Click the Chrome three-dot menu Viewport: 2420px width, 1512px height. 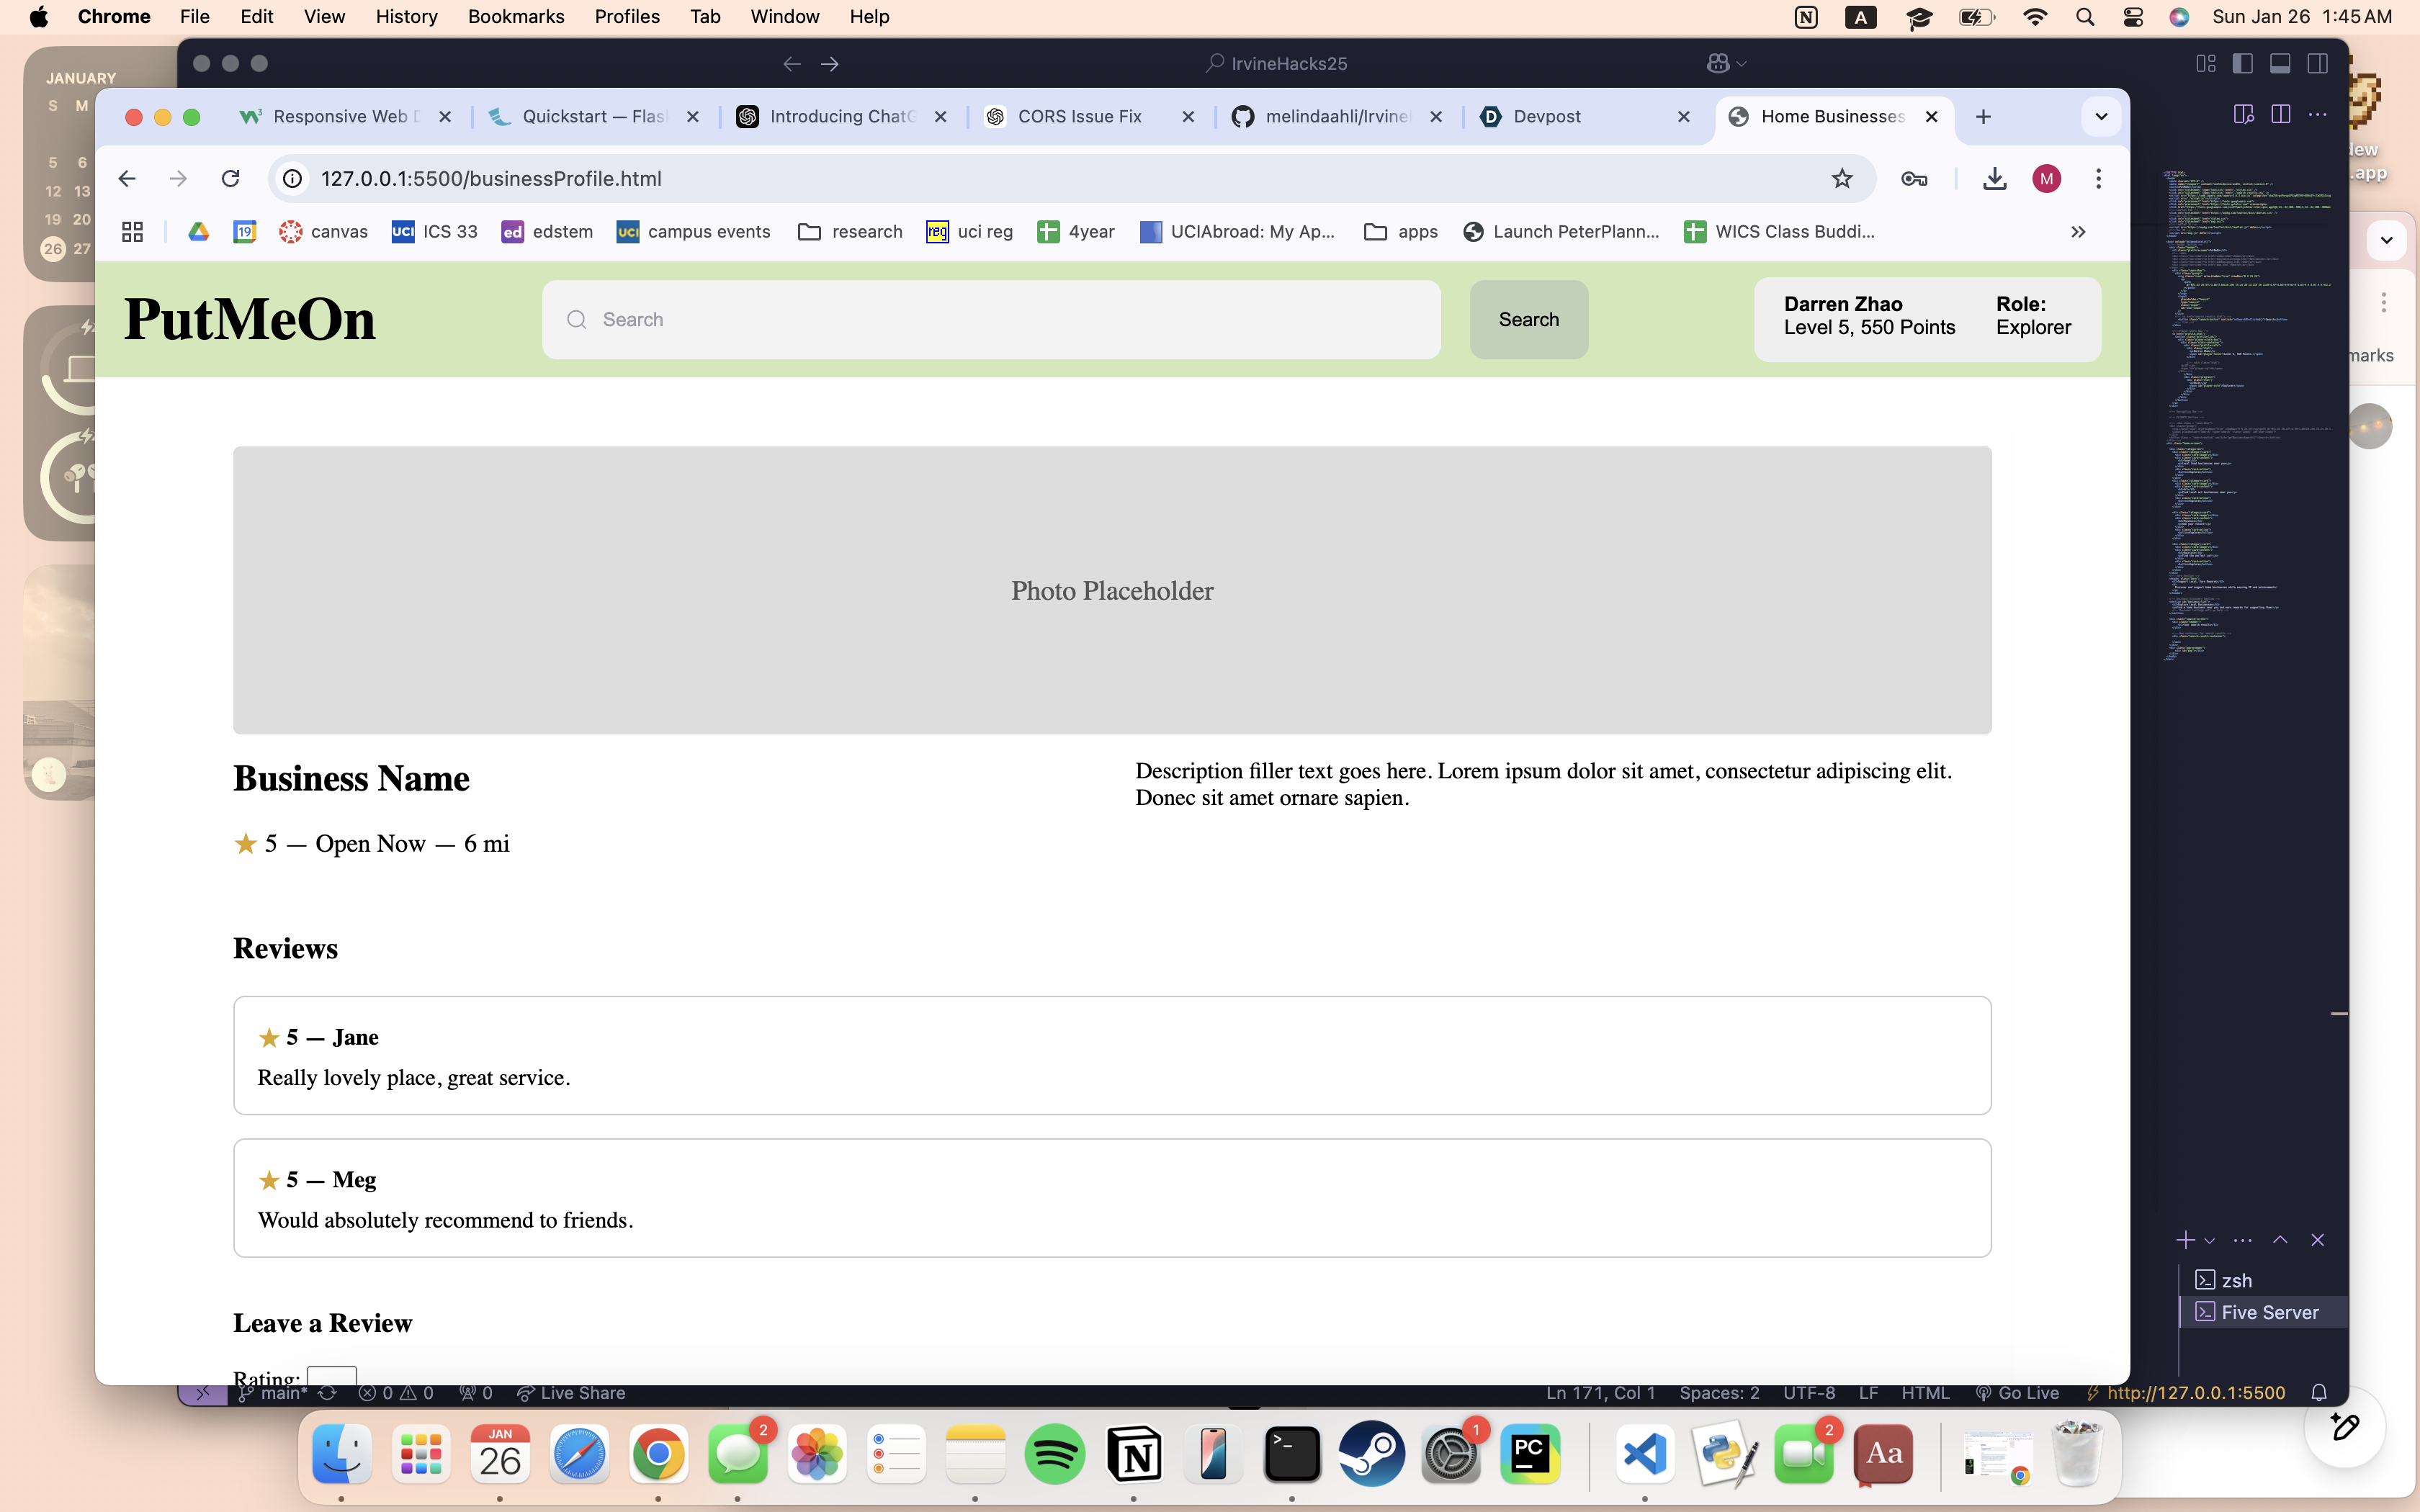2098,178
